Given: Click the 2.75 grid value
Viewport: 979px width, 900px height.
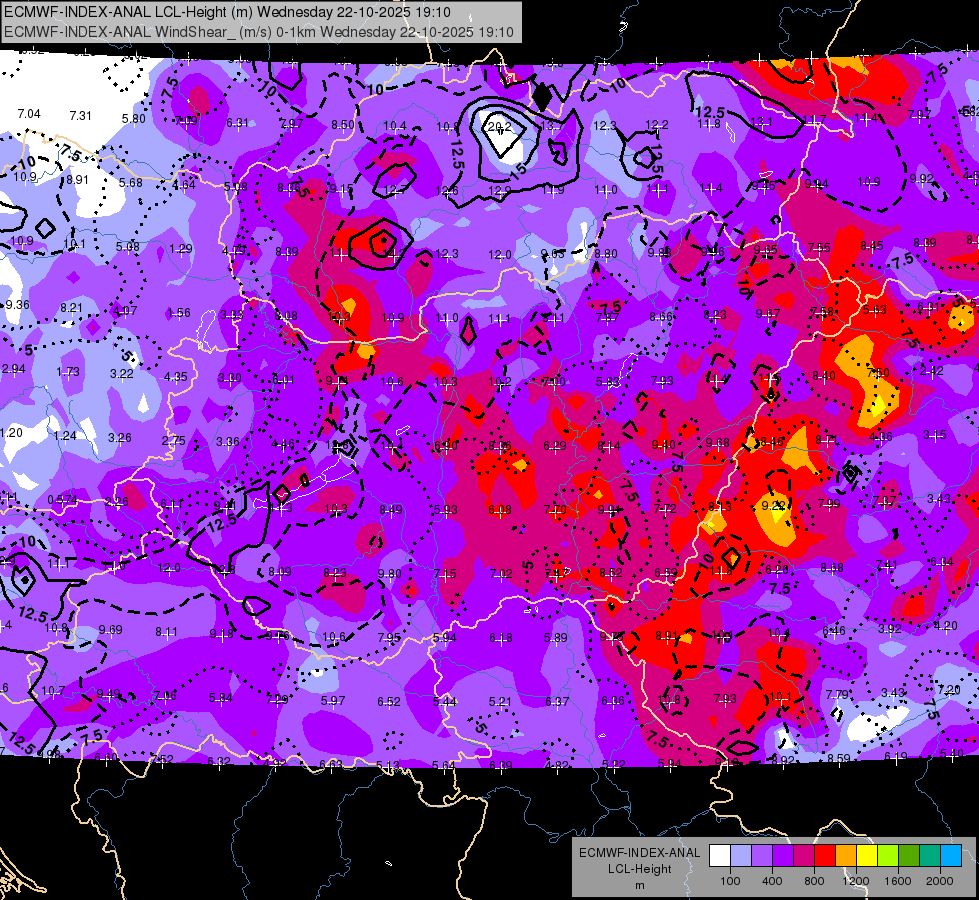Looking at the screenshot, I should (x=174, y=440).
